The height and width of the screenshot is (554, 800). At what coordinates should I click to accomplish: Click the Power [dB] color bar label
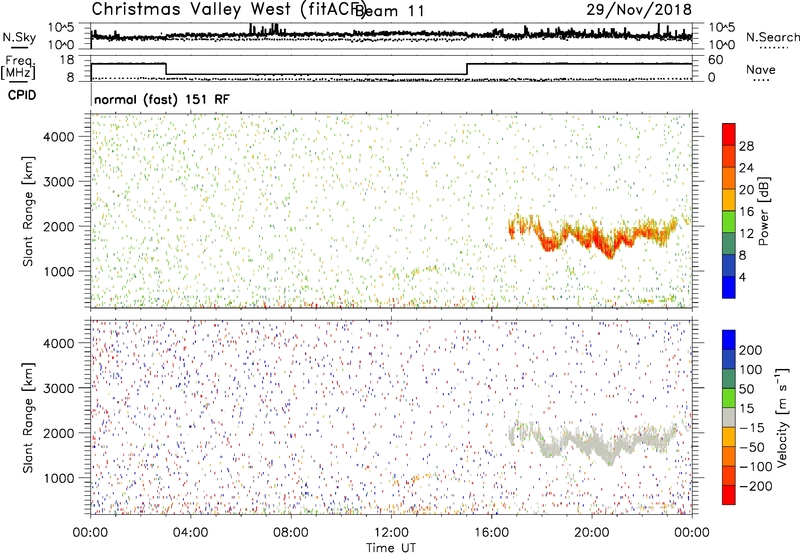pyautogui.click(x=763, y=211)
